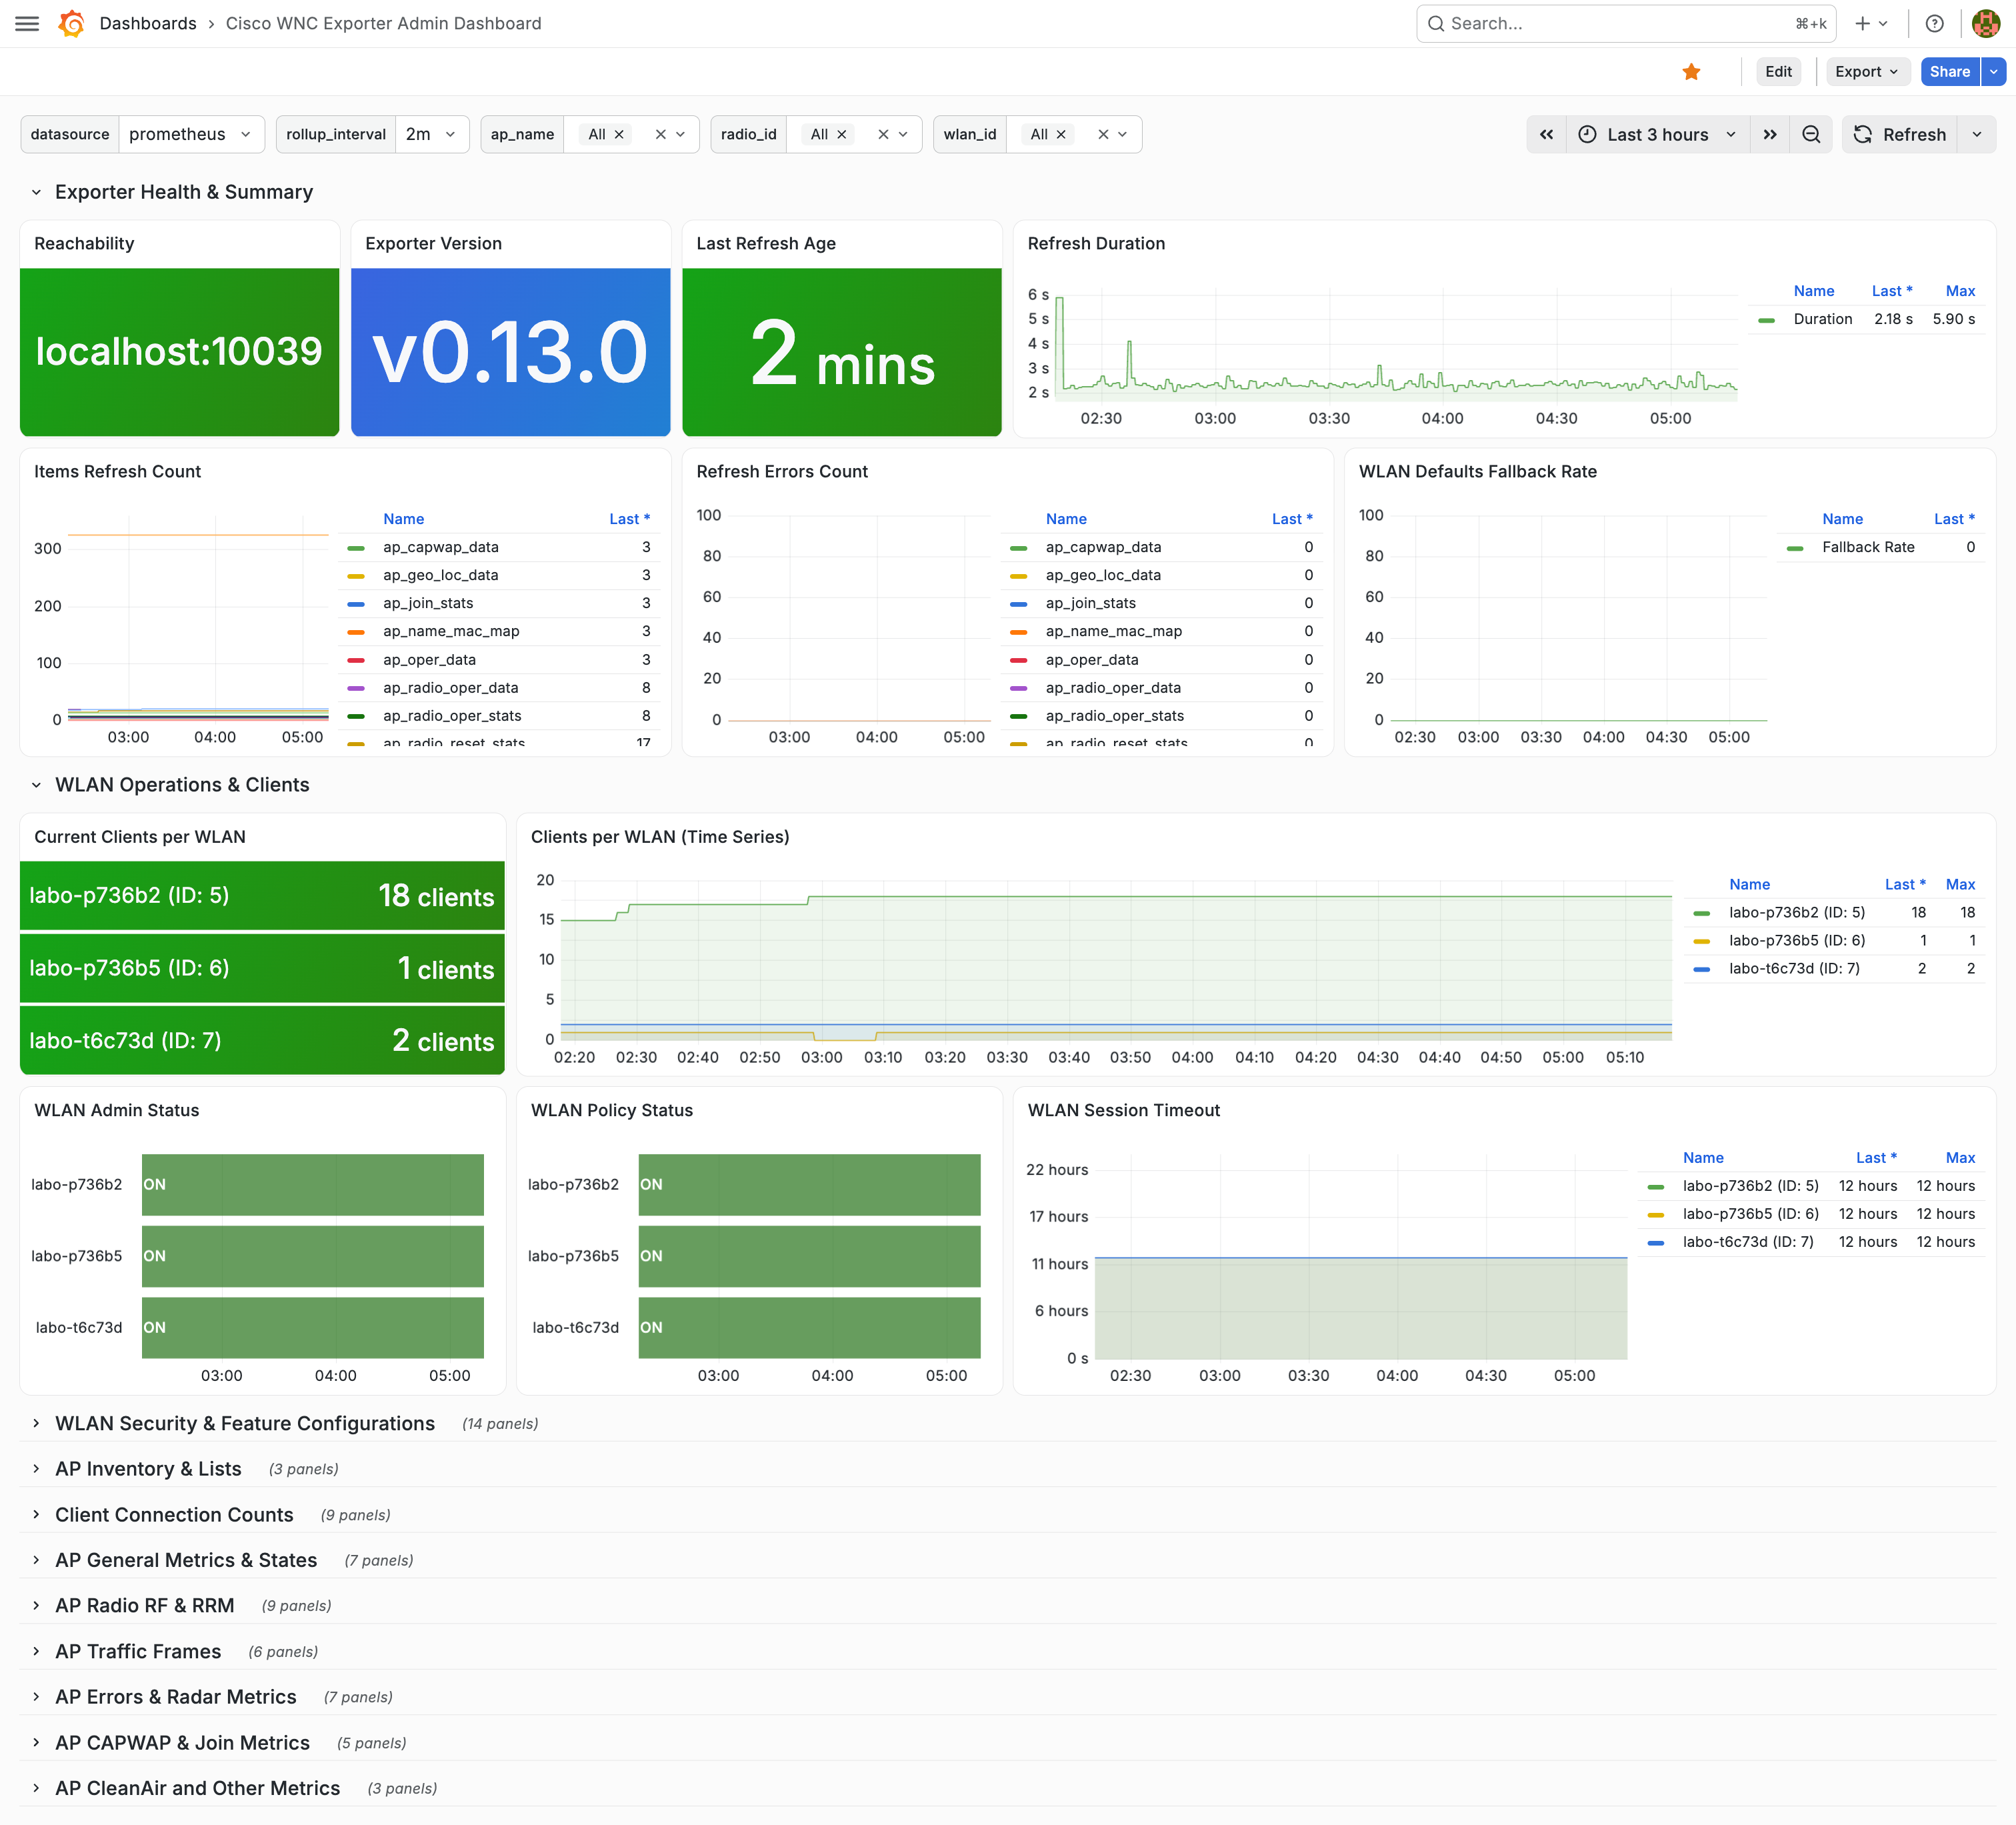Open the datasource prometheus dropdown
This screenshot has height=1825, width=2016.
point(191,134)
